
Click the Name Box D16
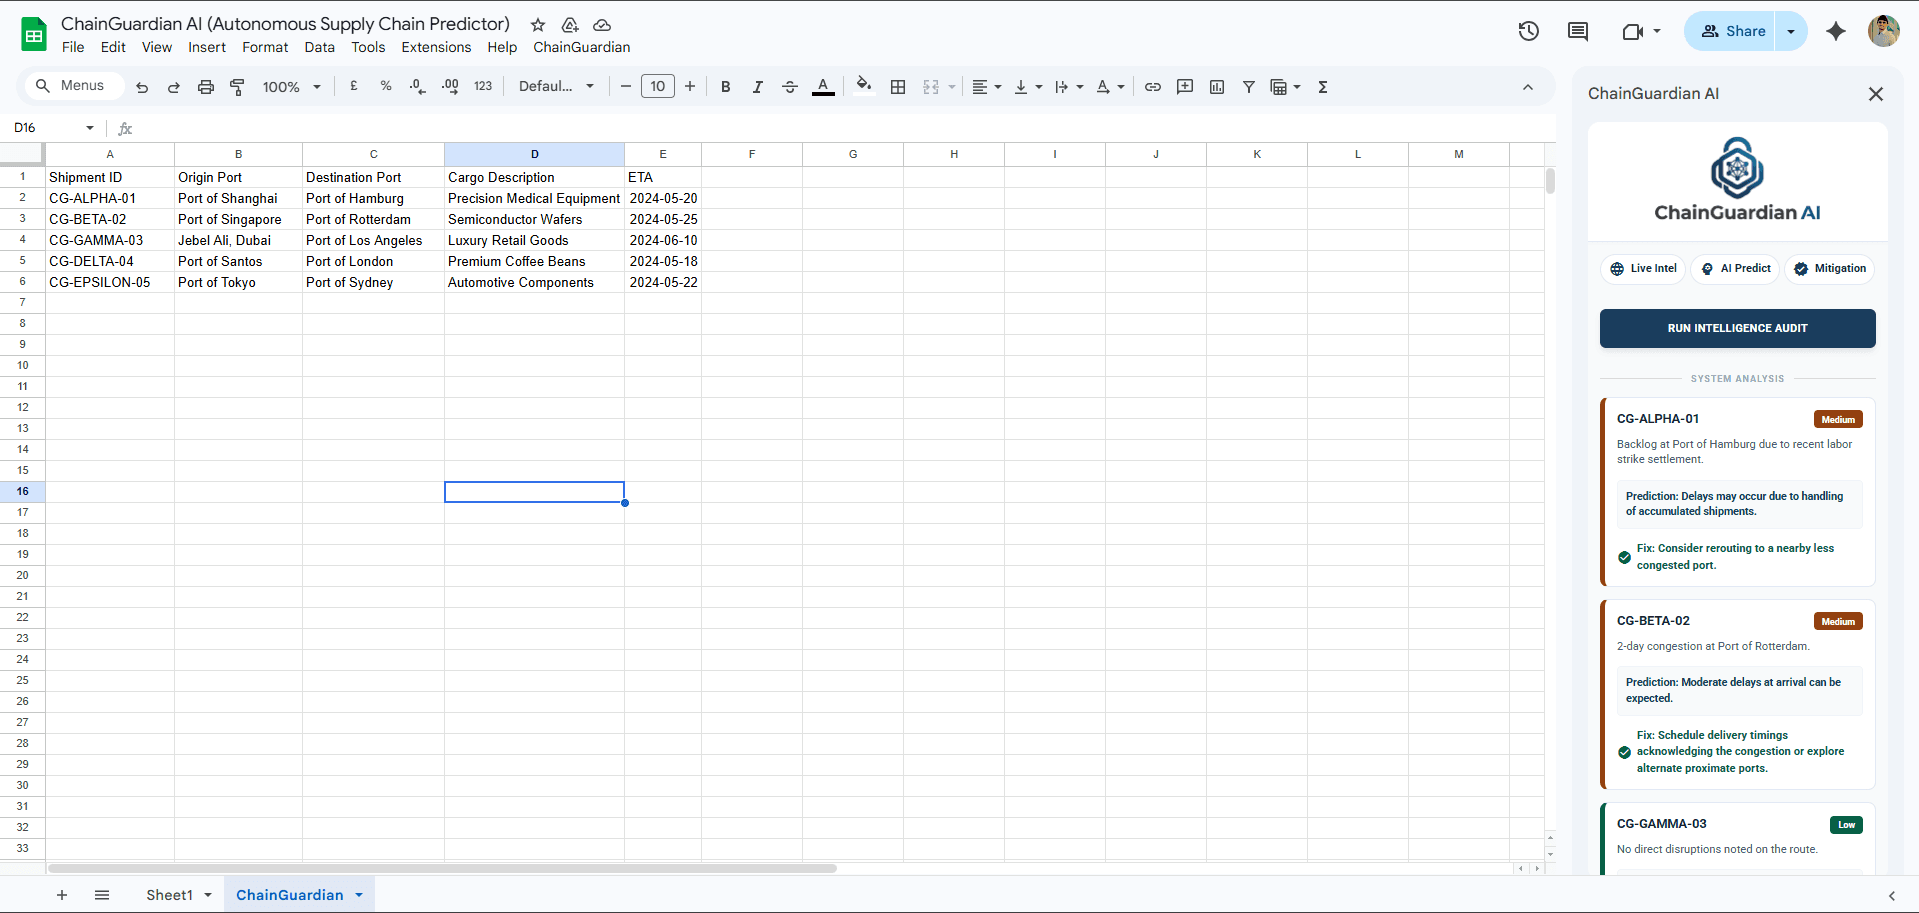click(x=54, y=128)
